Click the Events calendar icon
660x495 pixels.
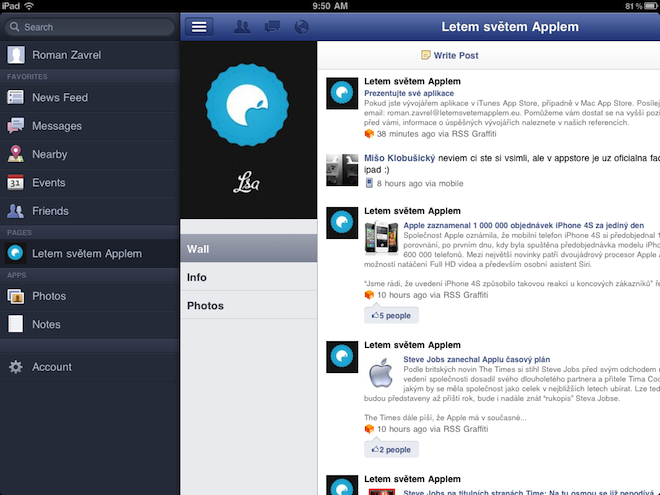(x=16, y=182)
